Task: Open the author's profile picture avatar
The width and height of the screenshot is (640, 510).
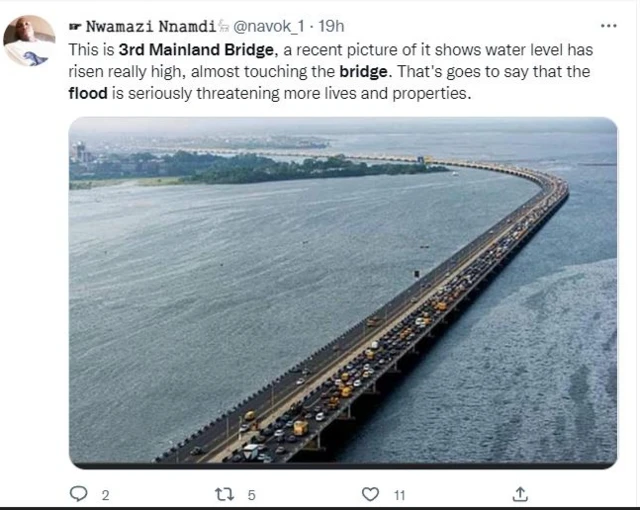Action: tap(29, 40)
